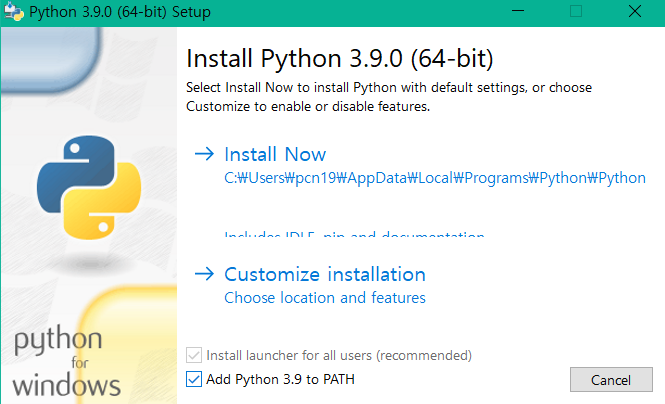The image size is (665, 404).
Task: Click the install path under Install Now
Action: point(435,178)
